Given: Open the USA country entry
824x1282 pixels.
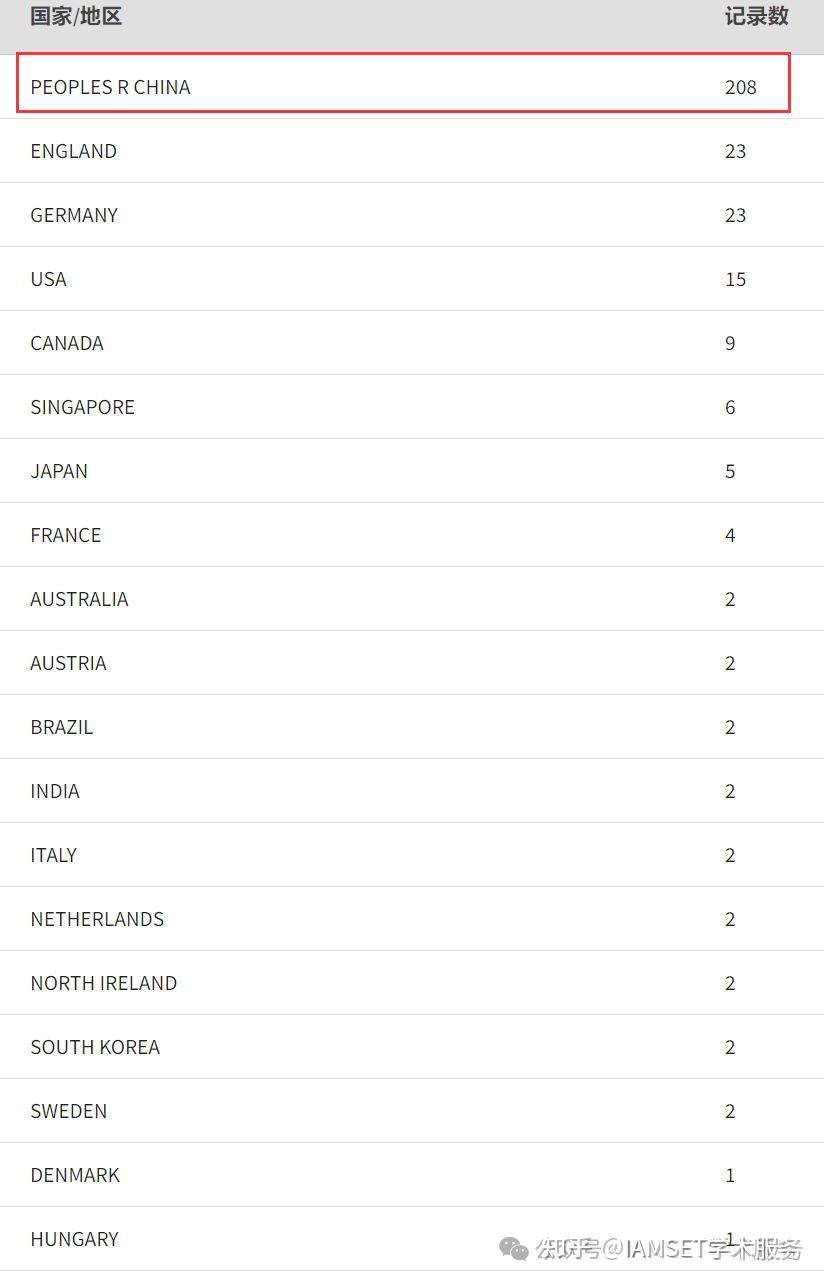Looking at the screenshot, I should point(48,279).
